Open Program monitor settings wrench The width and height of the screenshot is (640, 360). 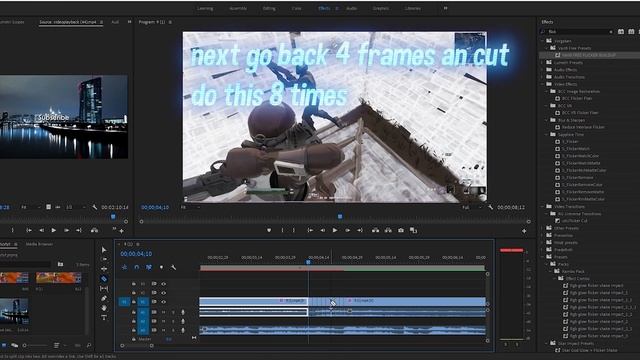click(x=490, y=207)
